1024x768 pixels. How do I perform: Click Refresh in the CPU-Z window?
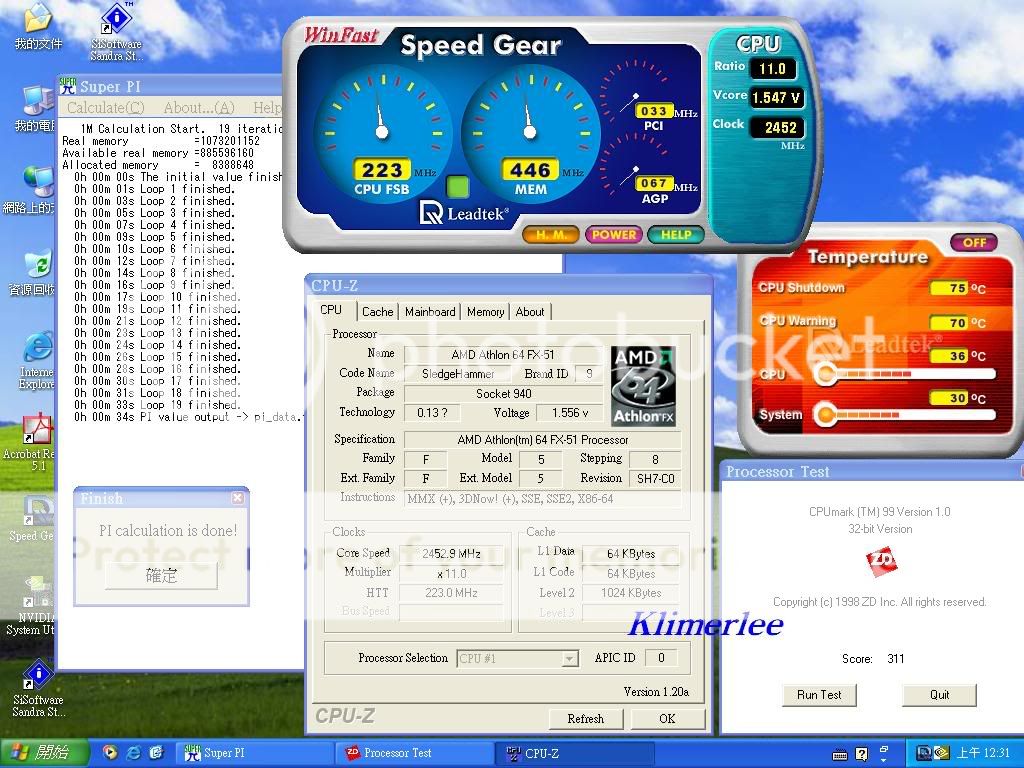pos(586,718)
